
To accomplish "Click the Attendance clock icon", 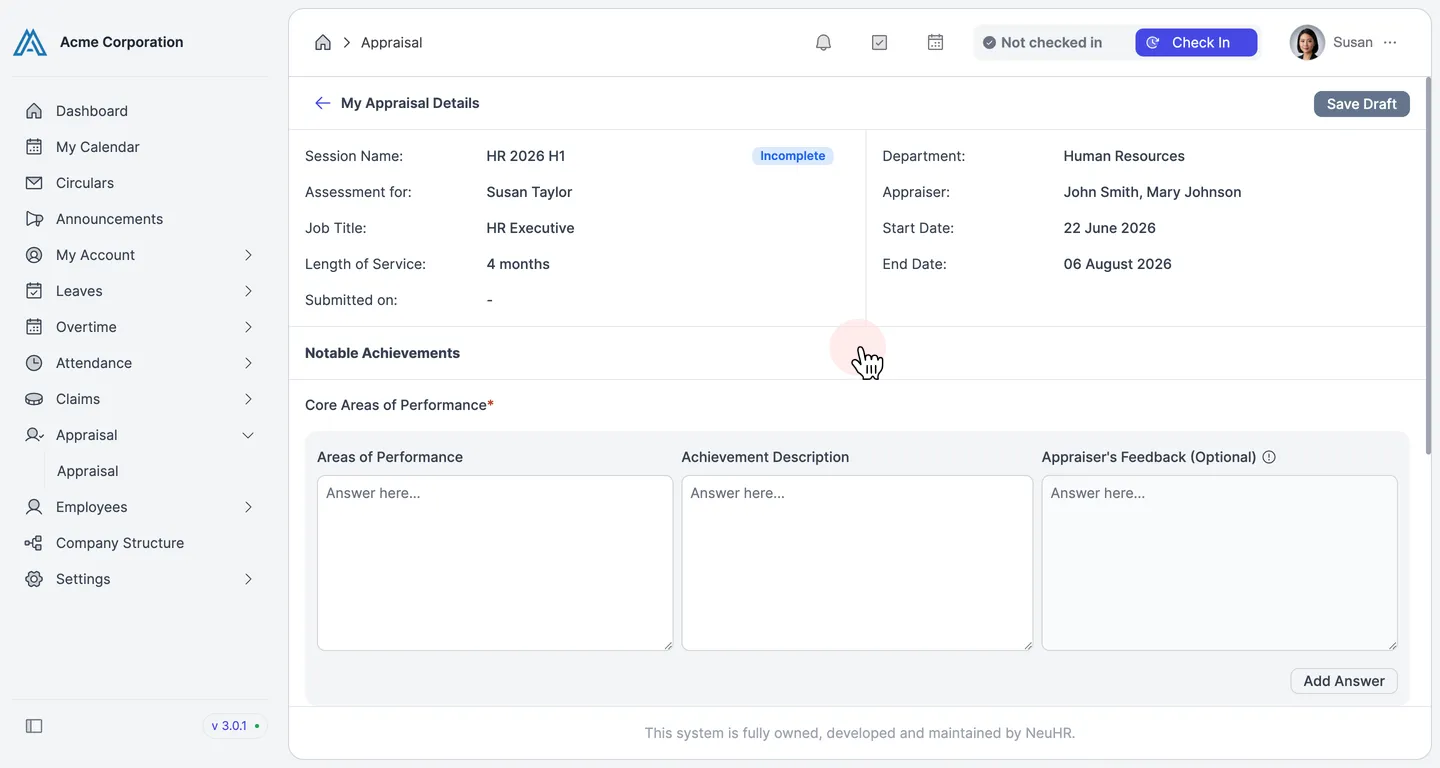I will [34, 363].
